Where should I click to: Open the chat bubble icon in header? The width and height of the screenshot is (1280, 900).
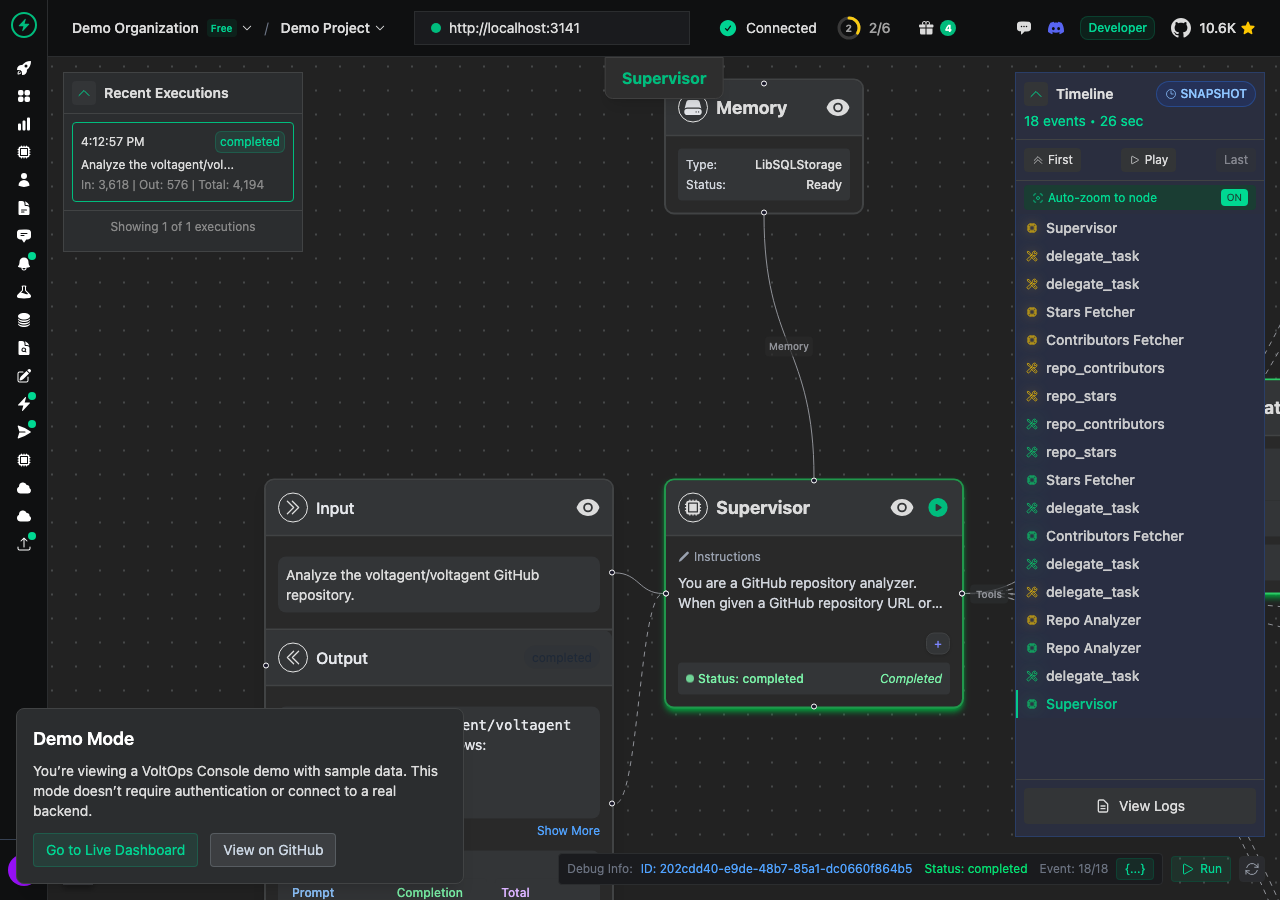coord(1023,28)
